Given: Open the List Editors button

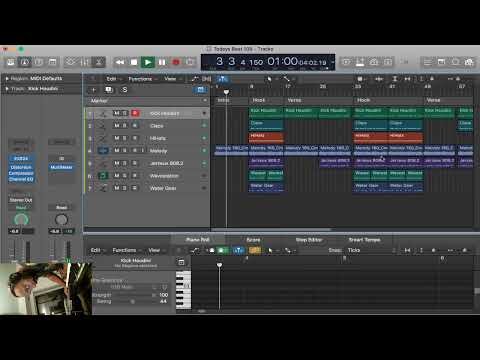Looking at the screenshot, I should [x=428, y=62].
